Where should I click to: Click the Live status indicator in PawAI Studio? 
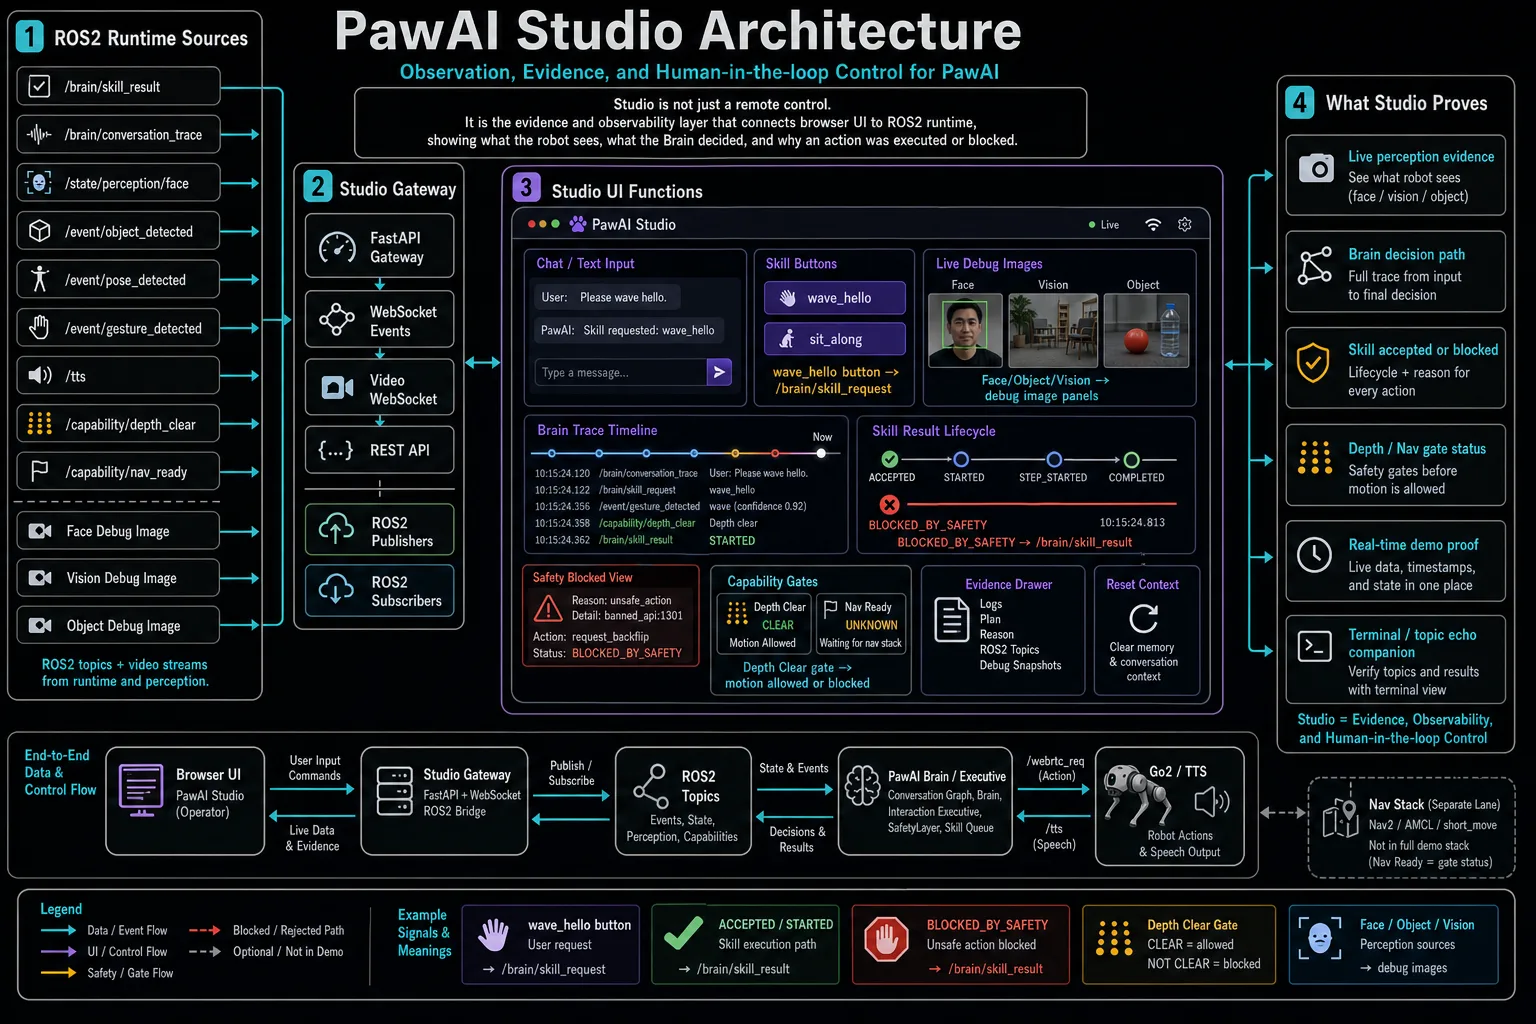tap(1104, 225)
